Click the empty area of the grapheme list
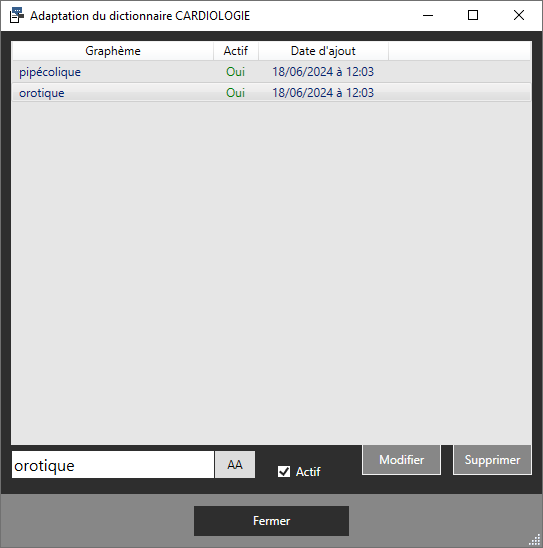The width and height of the screenshot is (543, 548). tap(272, 273)
